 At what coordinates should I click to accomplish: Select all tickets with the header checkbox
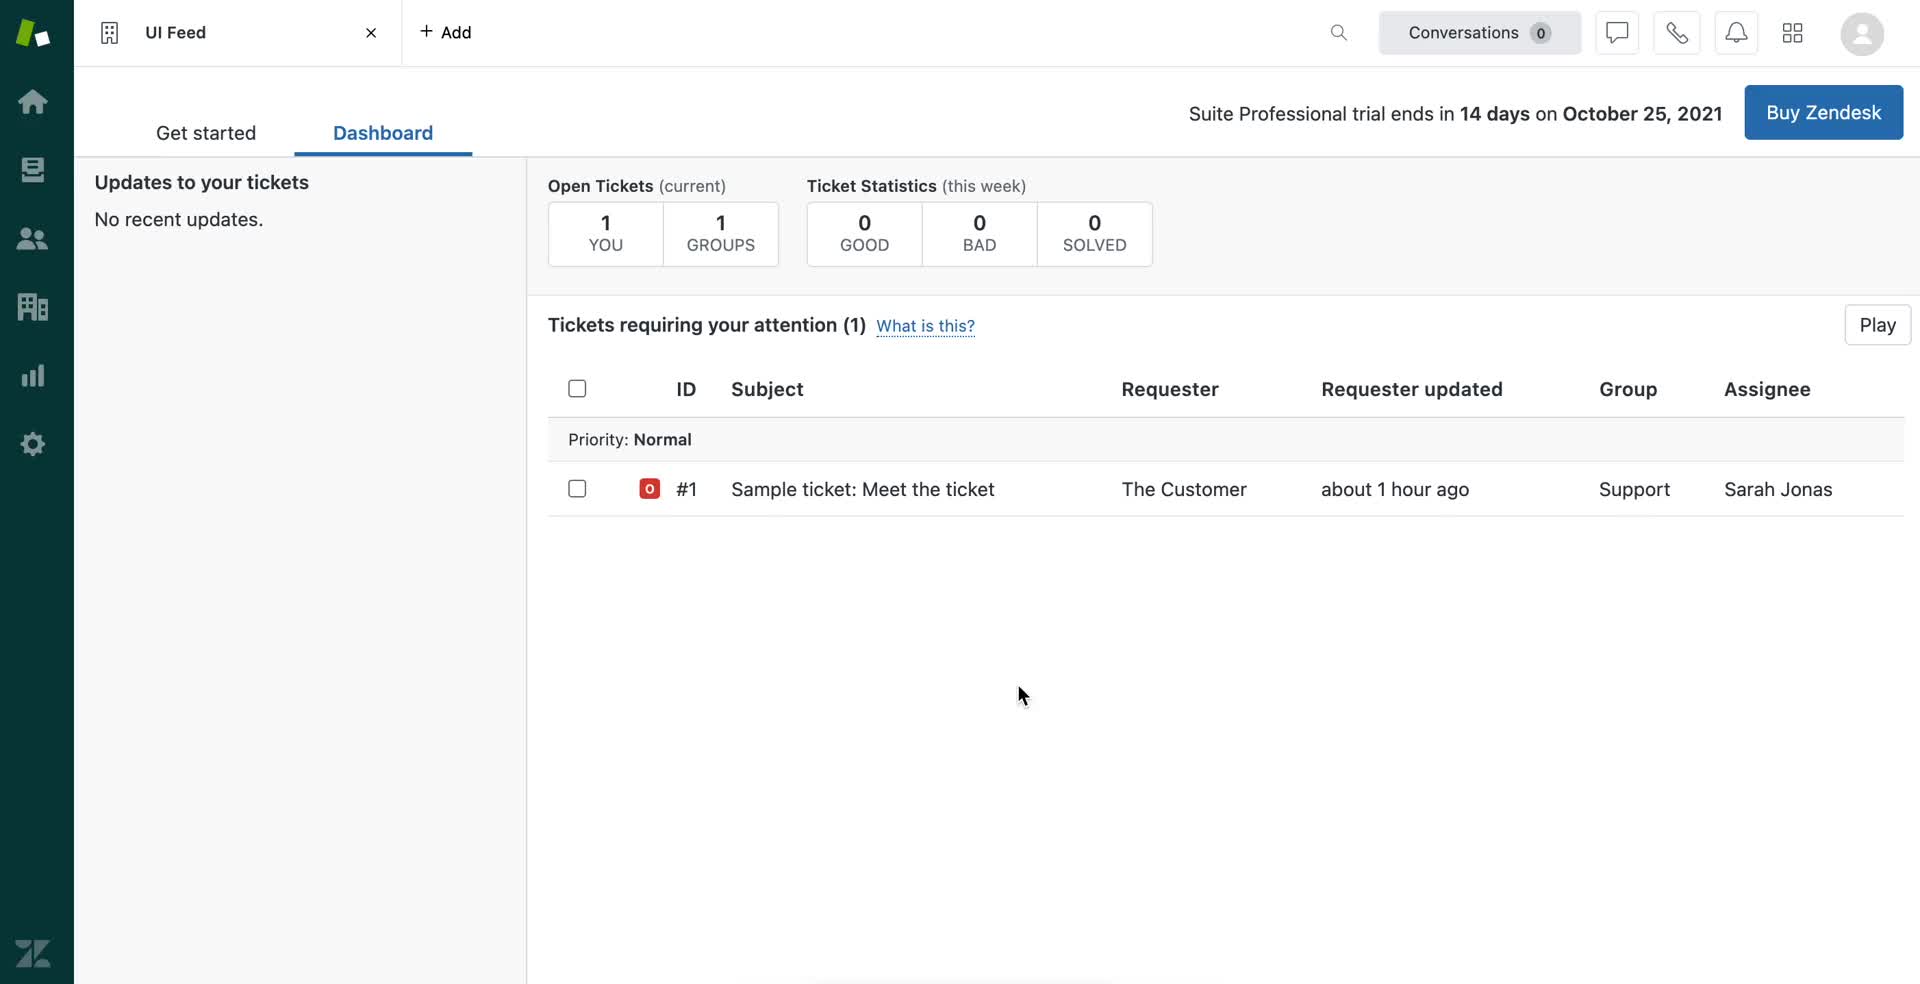tap(577, 389)
